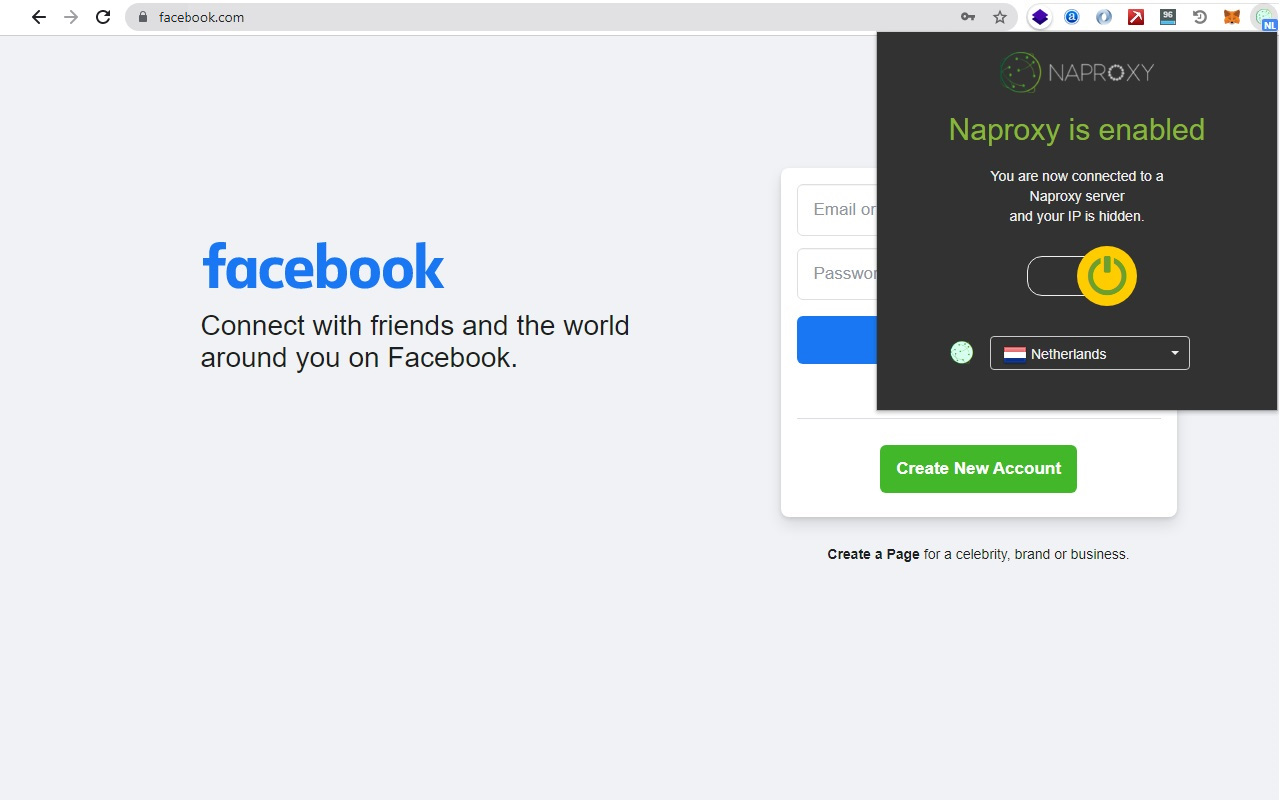Image resolution: width=1280 pixels, height=800 pixels.
Task: Open the history clock extension
Action: tap(1200, 17)
